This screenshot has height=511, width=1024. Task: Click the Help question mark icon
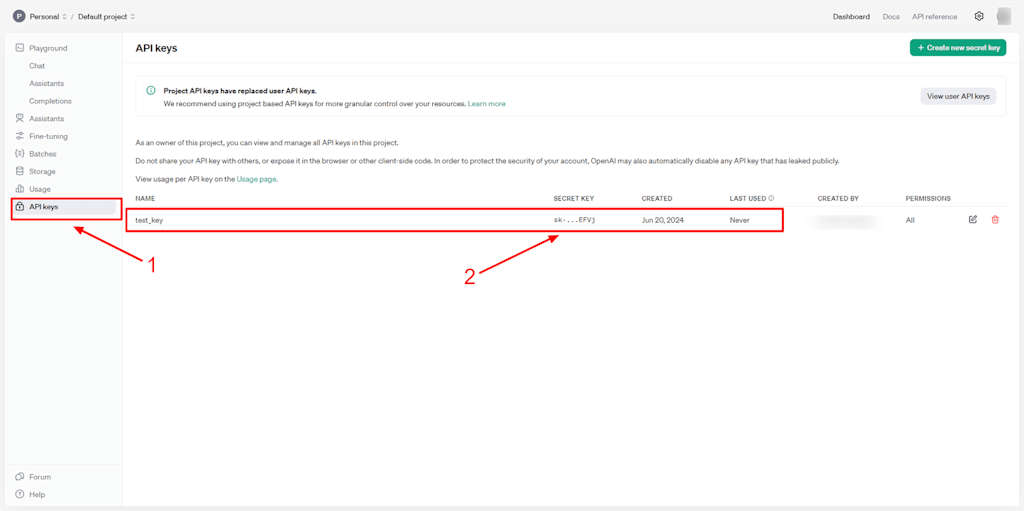20,495
